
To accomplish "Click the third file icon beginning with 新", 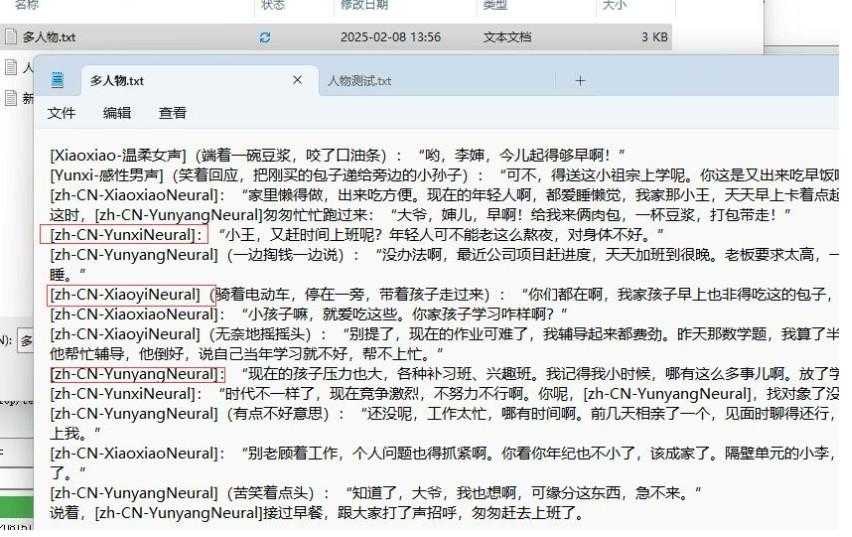I will click(11, 98).
